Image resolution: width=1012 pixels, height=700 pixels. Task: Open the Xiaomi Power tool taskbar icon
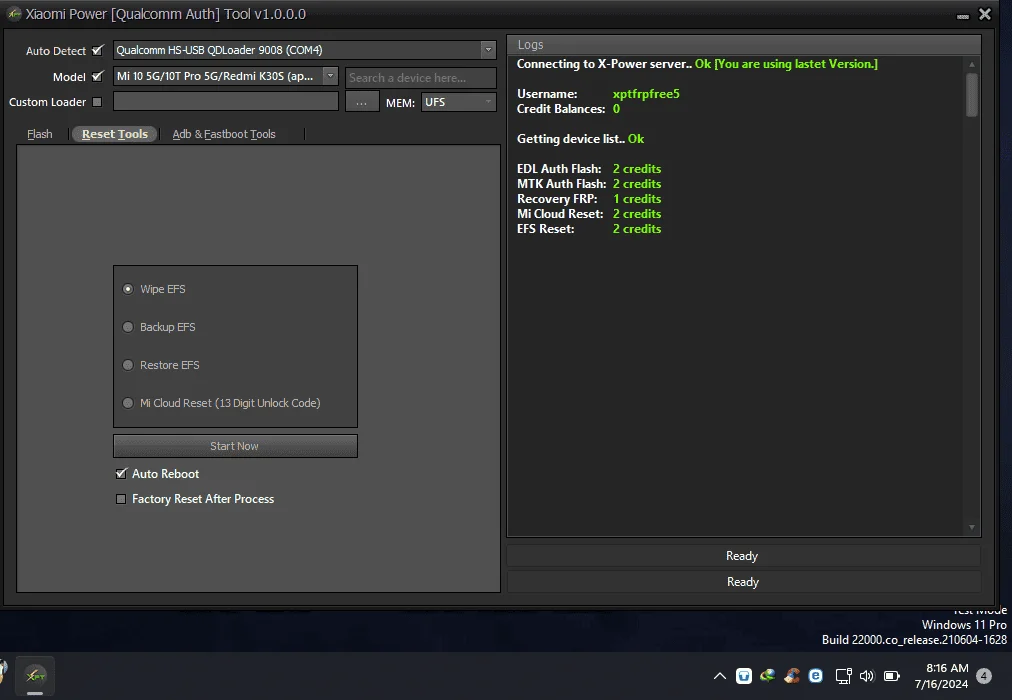pos(35,675)
